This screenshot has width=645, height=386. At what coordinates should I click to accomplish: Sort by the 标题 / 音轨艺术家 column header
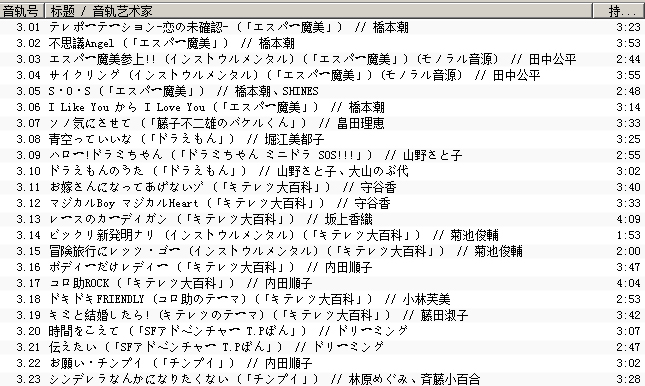(x=318, y=11)
